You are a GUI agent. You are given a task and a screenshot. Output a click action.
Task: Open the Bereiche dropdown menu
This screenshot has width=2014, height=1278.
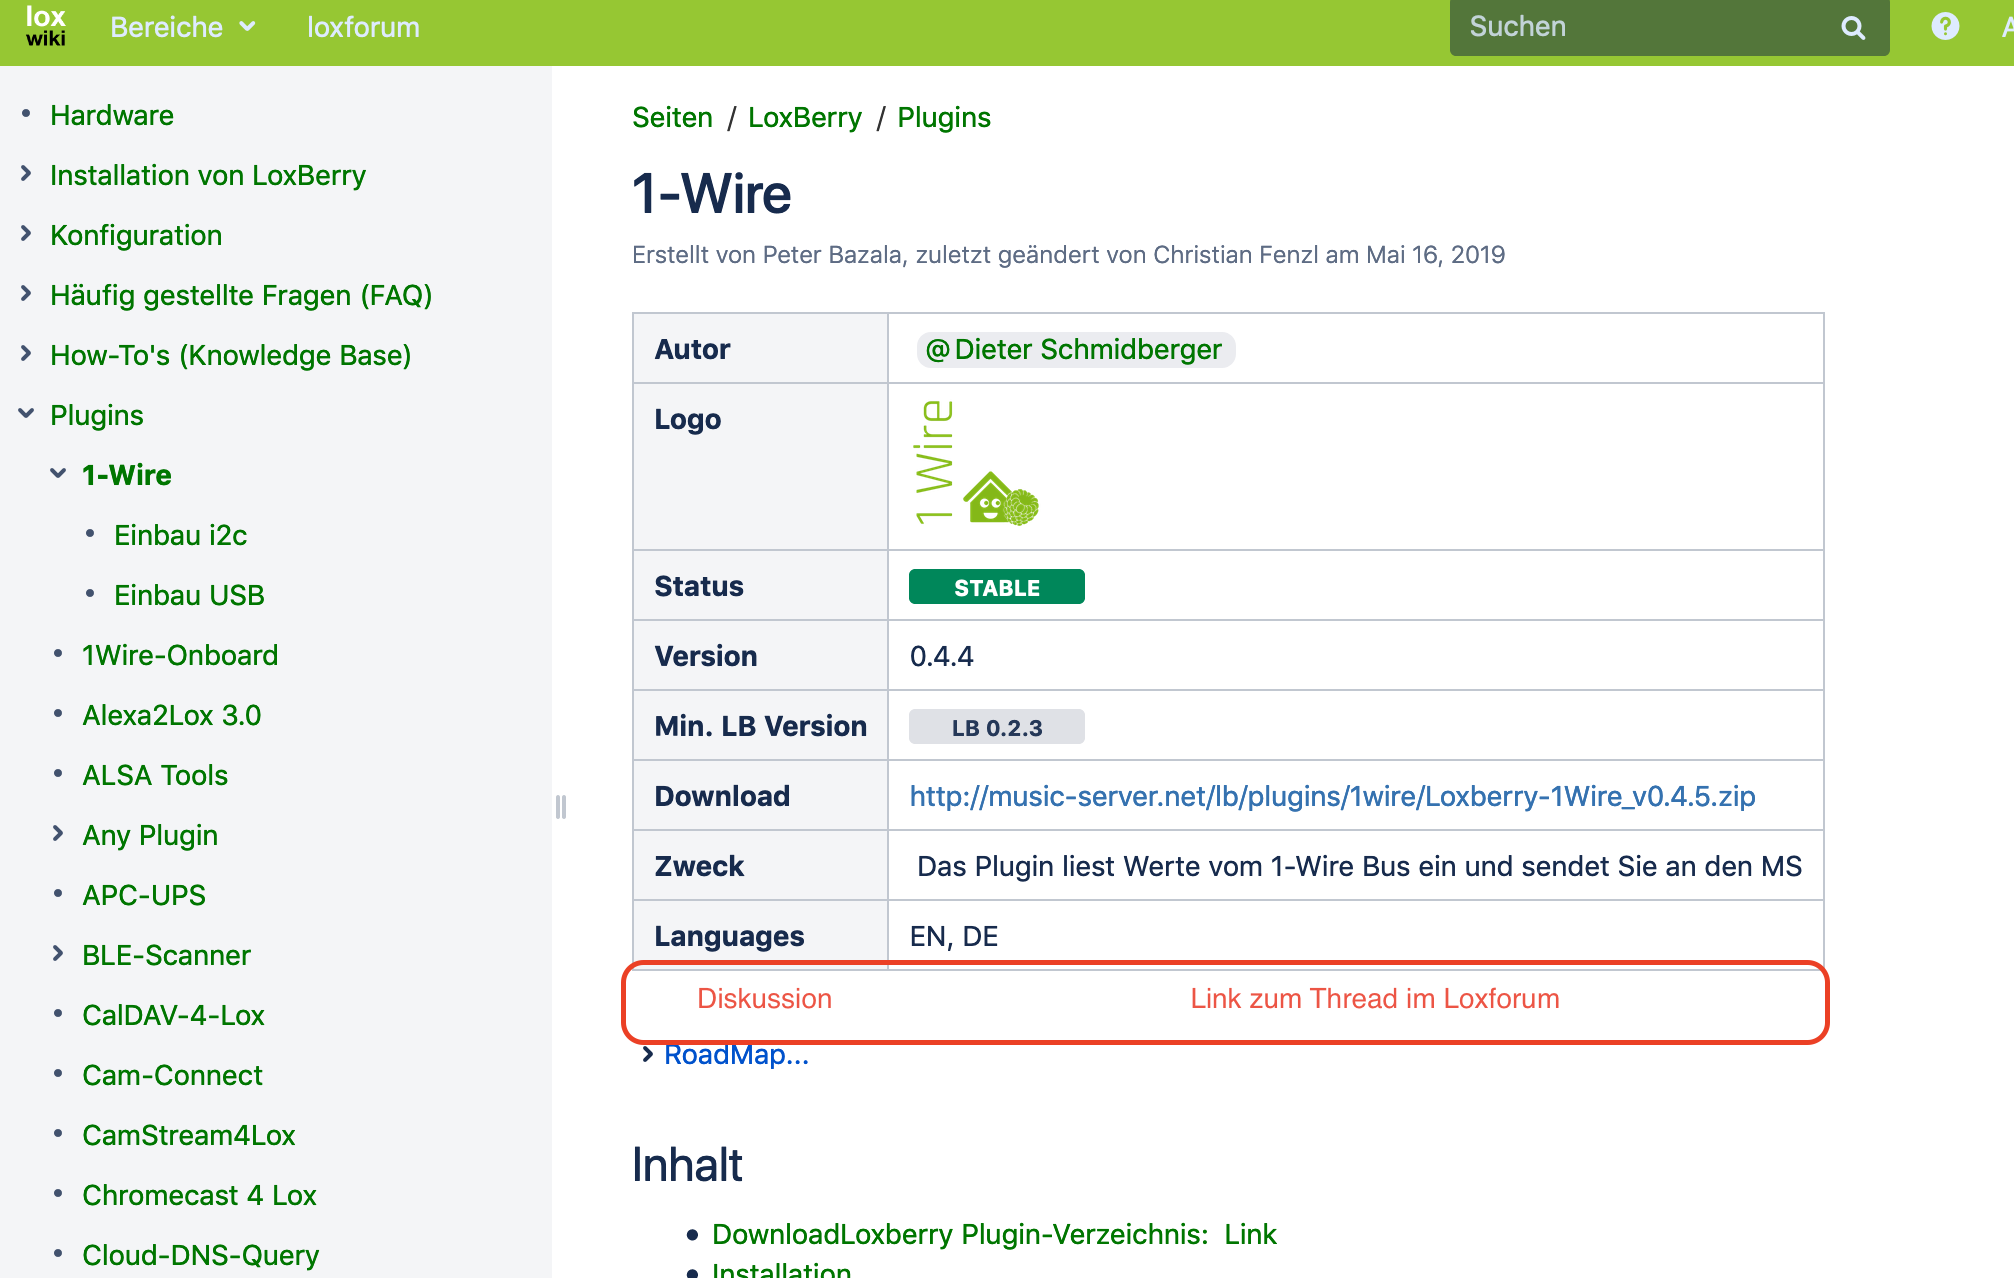[x=182, y=27]
